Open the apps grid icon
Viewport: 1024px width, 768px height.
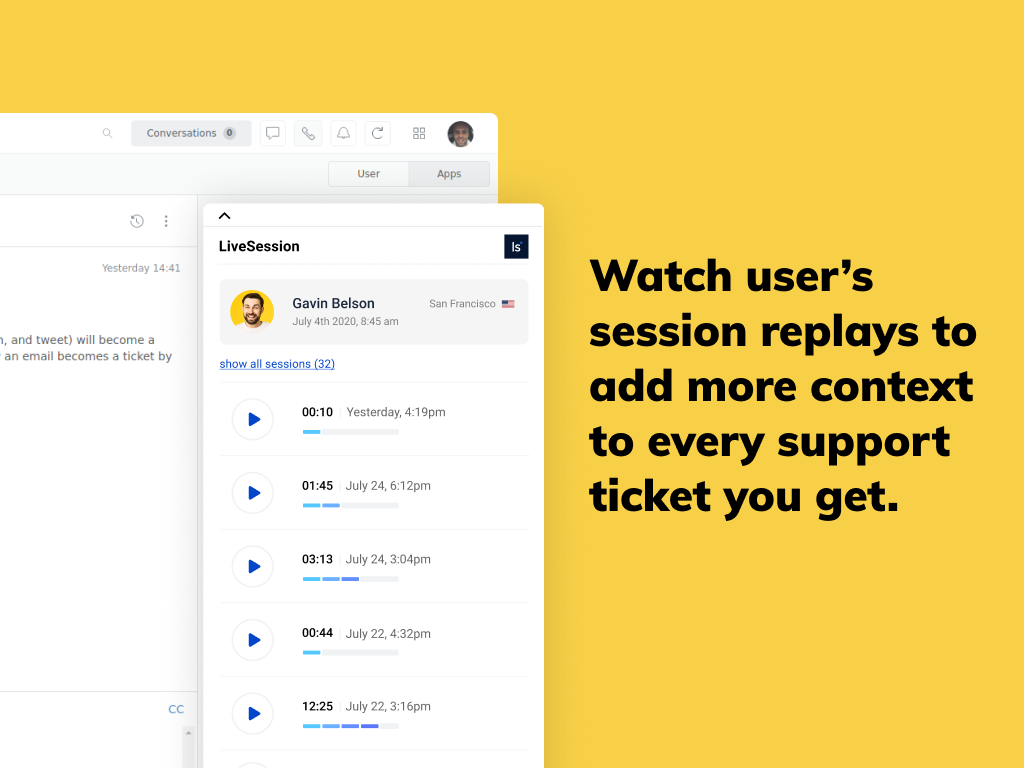pos(419,133)
